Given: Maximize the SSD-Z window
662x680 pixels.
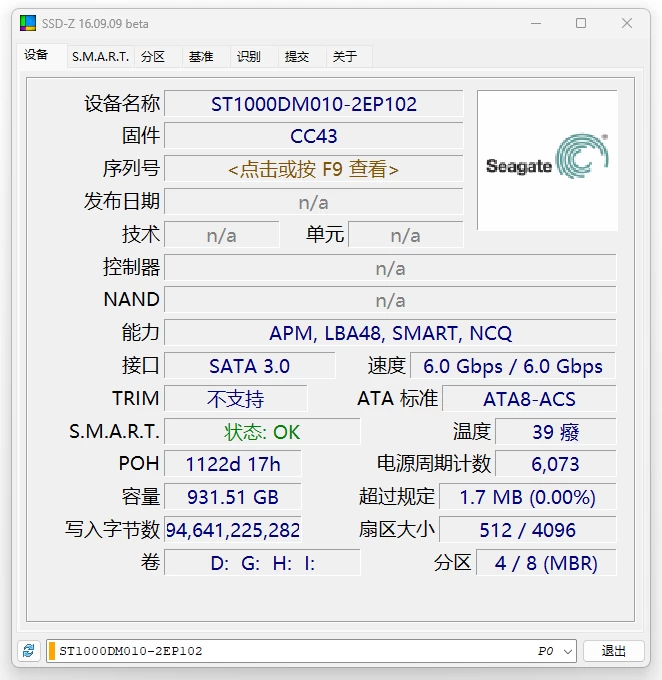Looking at the screenshot, I should tap(581, 23).
